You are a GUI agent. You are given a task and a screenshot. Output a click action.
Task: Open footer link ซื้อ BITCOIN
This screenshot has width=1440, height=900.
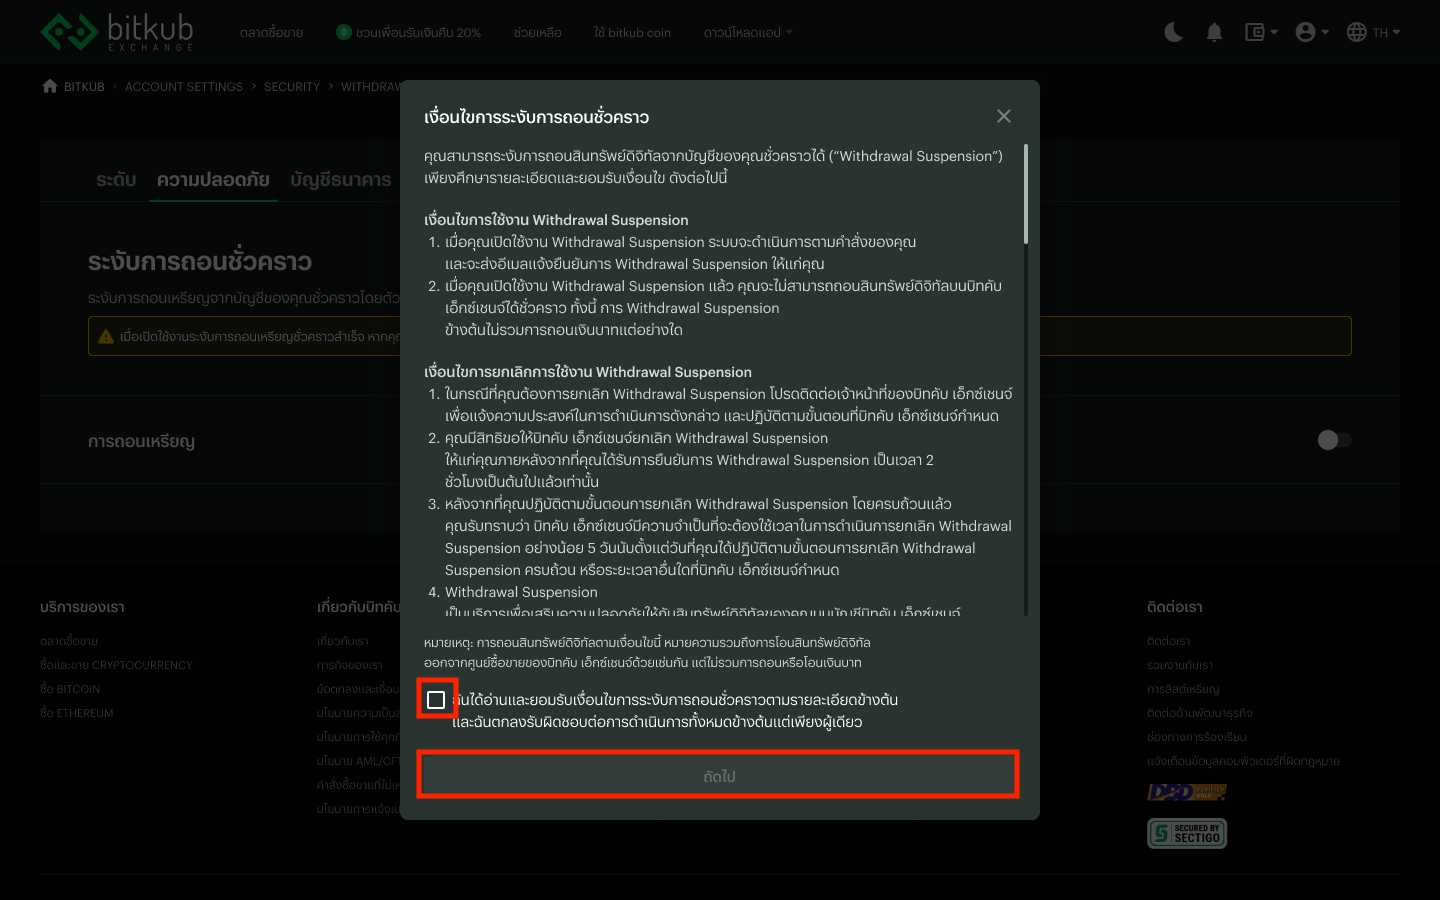(x=70, y=689)
